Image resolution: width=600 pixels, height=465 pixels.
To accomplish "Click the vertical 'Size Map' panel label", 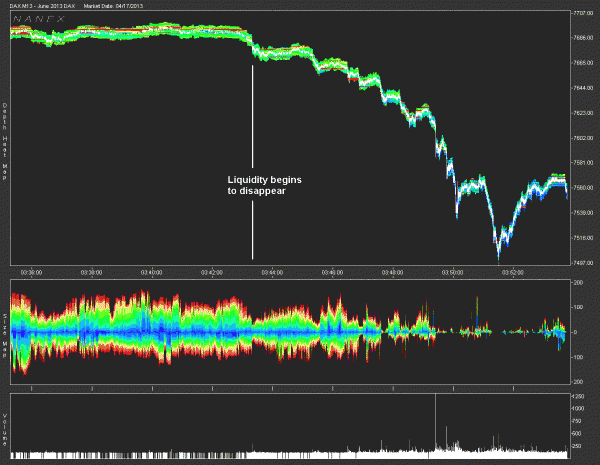I will tap(5, 336).
